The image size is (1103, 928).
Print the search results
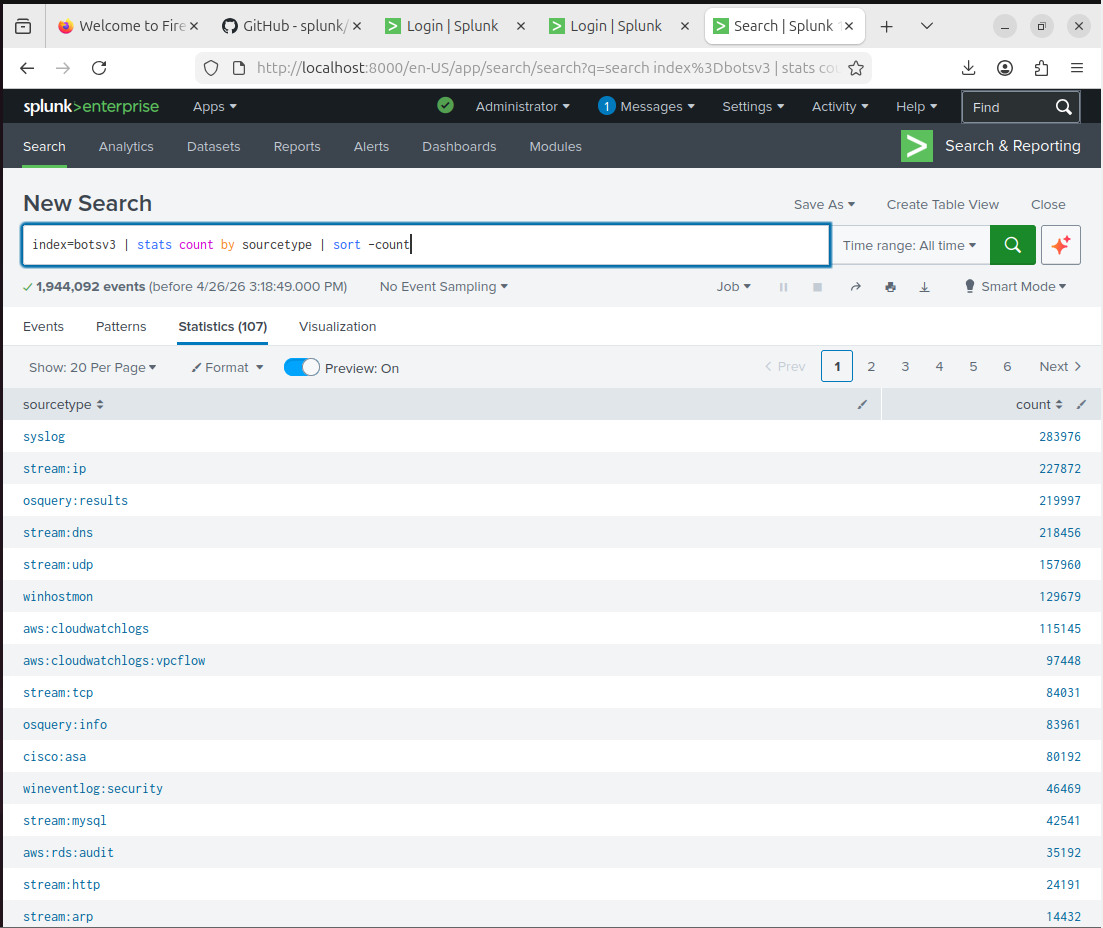tap(891, 287)
